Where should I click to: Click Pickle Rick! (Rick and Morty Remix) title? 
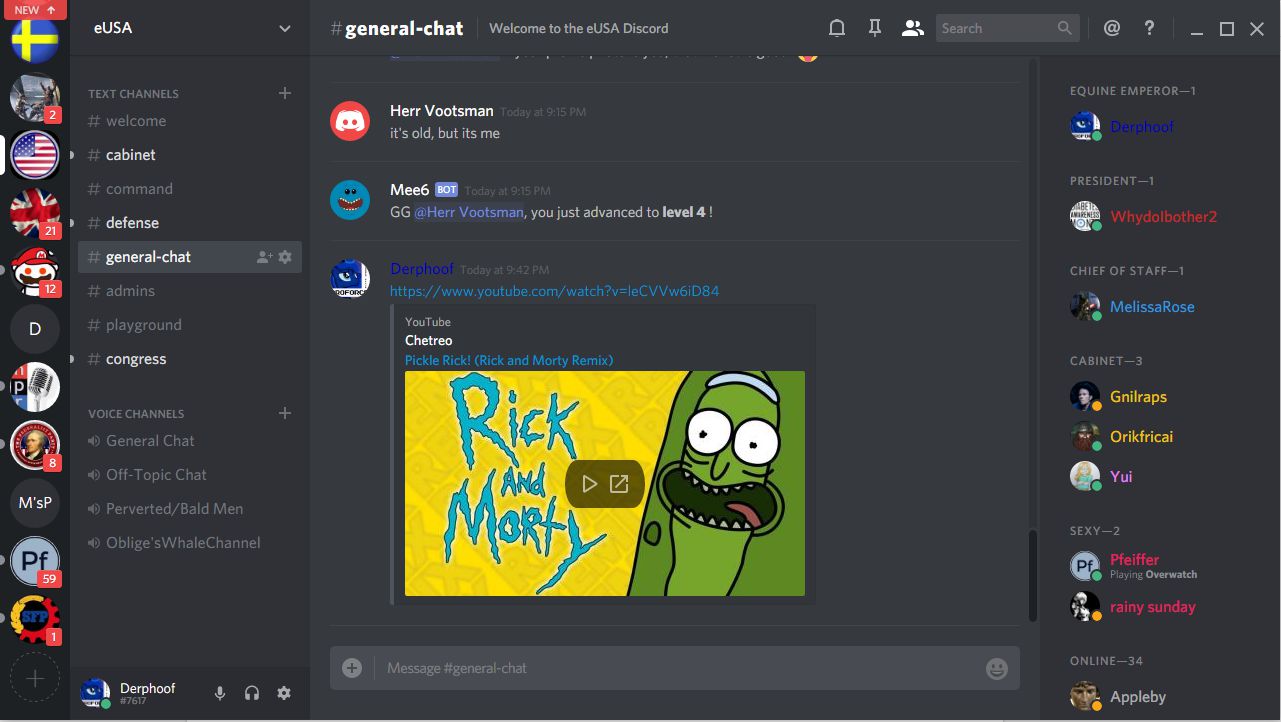(x=509, y=360)
